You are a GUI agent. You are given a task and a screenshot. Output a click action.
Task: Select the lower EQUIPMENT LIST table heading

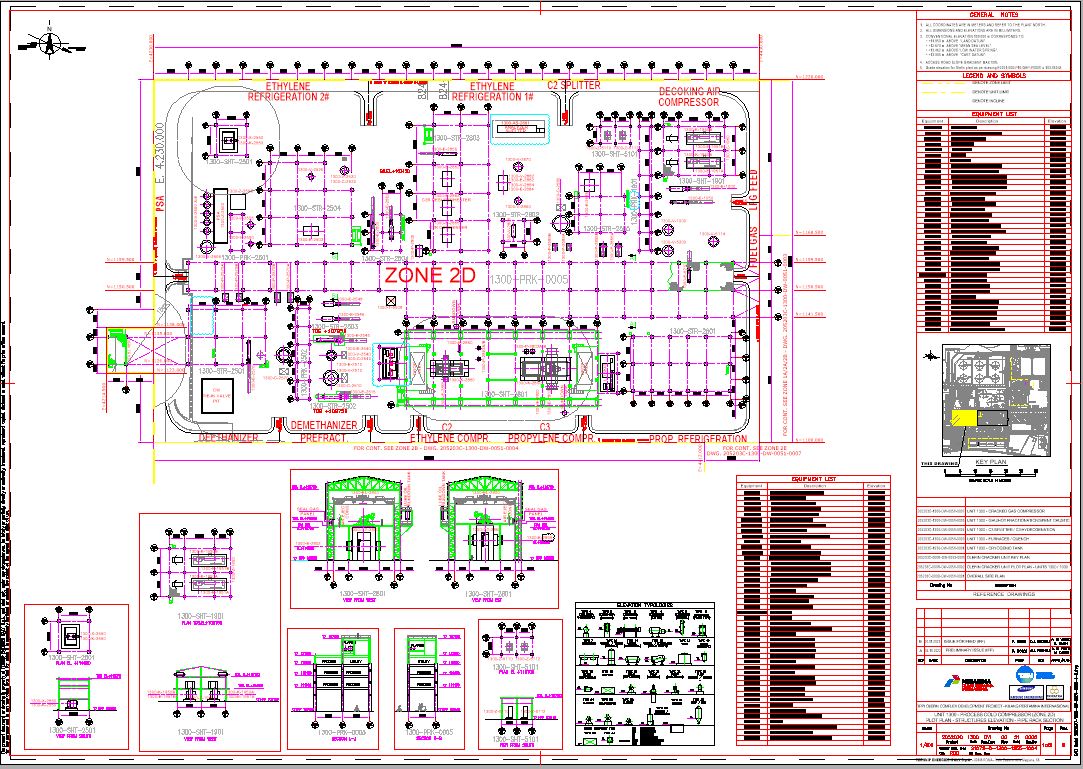click(814, 480)
